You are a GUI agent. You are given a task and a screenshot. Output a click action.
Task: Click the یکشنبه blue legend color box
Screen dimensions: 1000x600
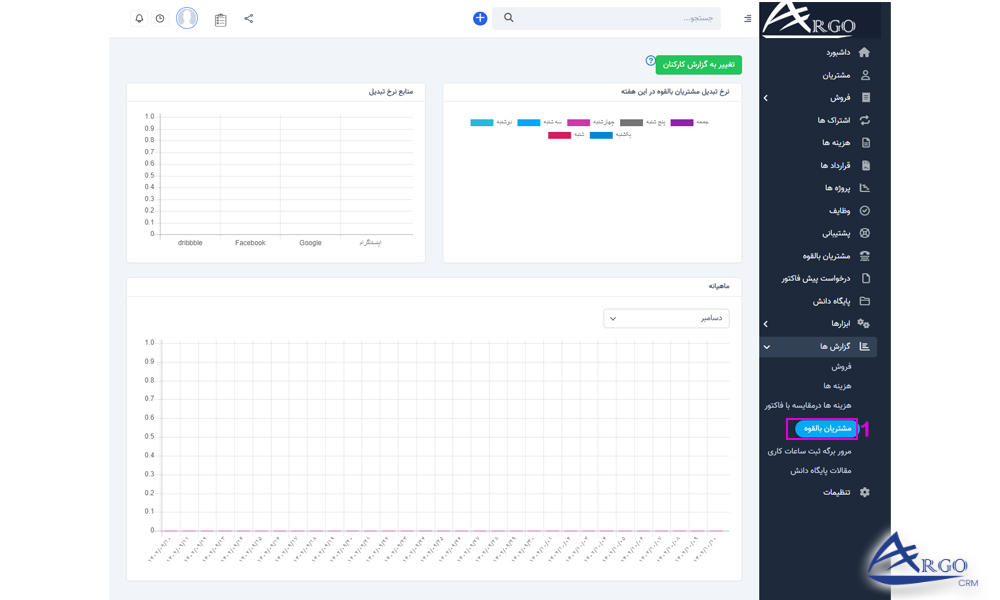click(601, 134)
